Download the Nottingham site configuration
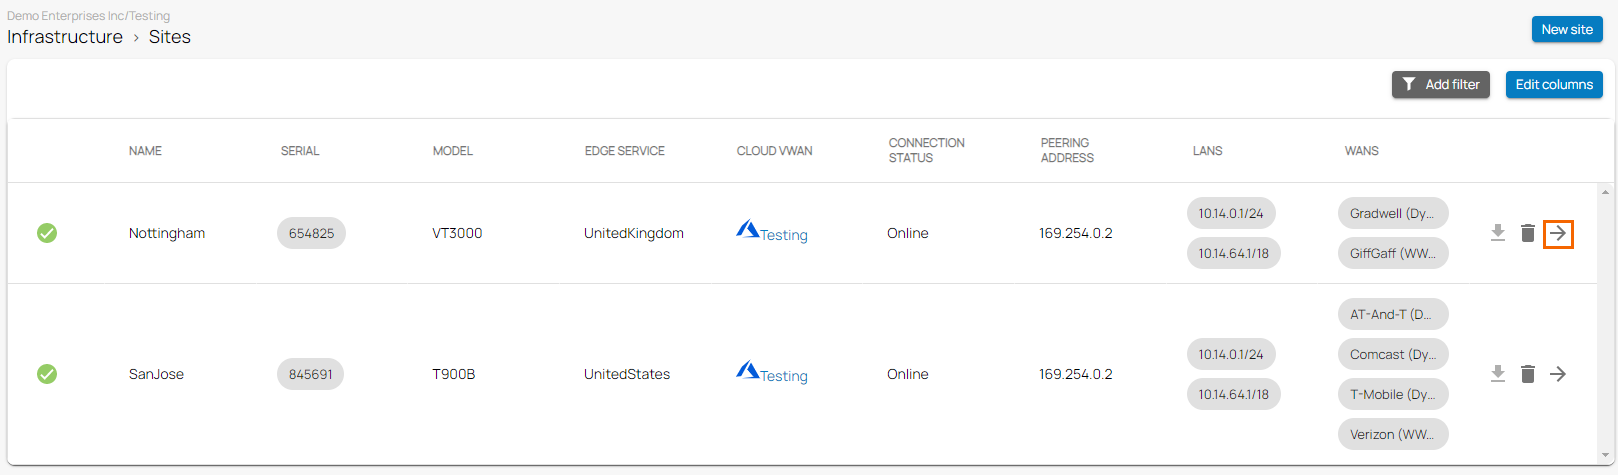 point(1497,233)
